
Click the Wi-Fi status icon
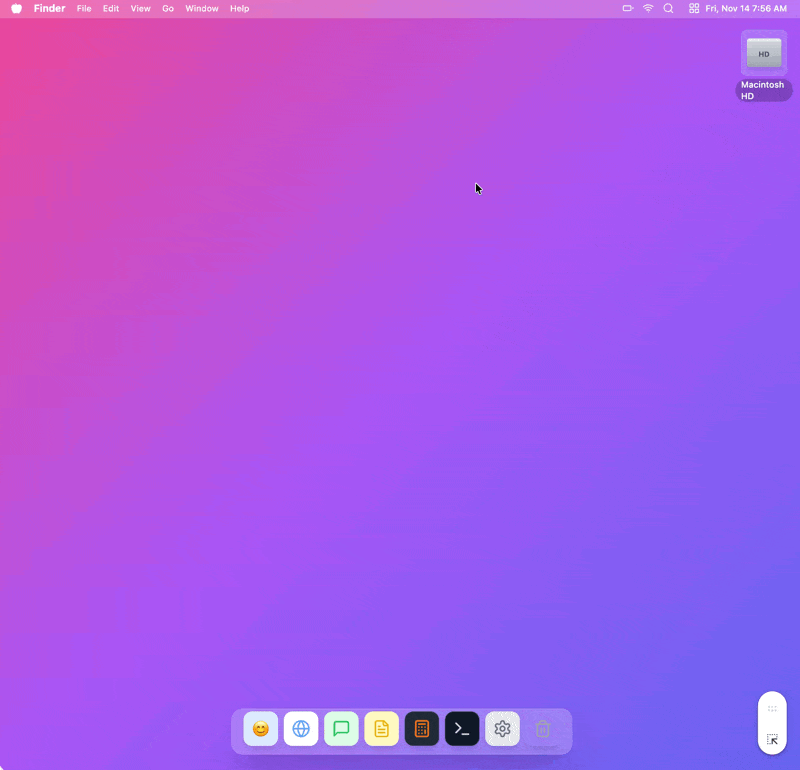click(x=648, y=8)
